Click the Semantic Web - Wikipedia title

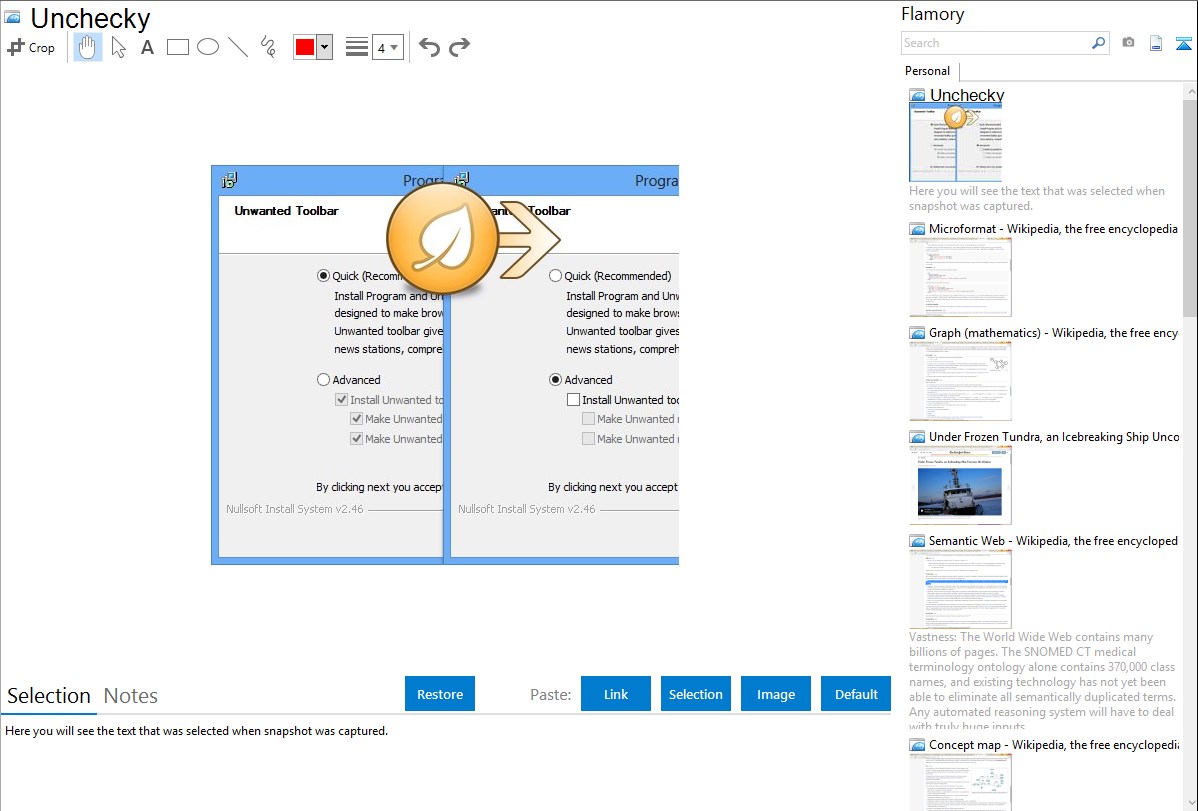(x=1053, y=540)
